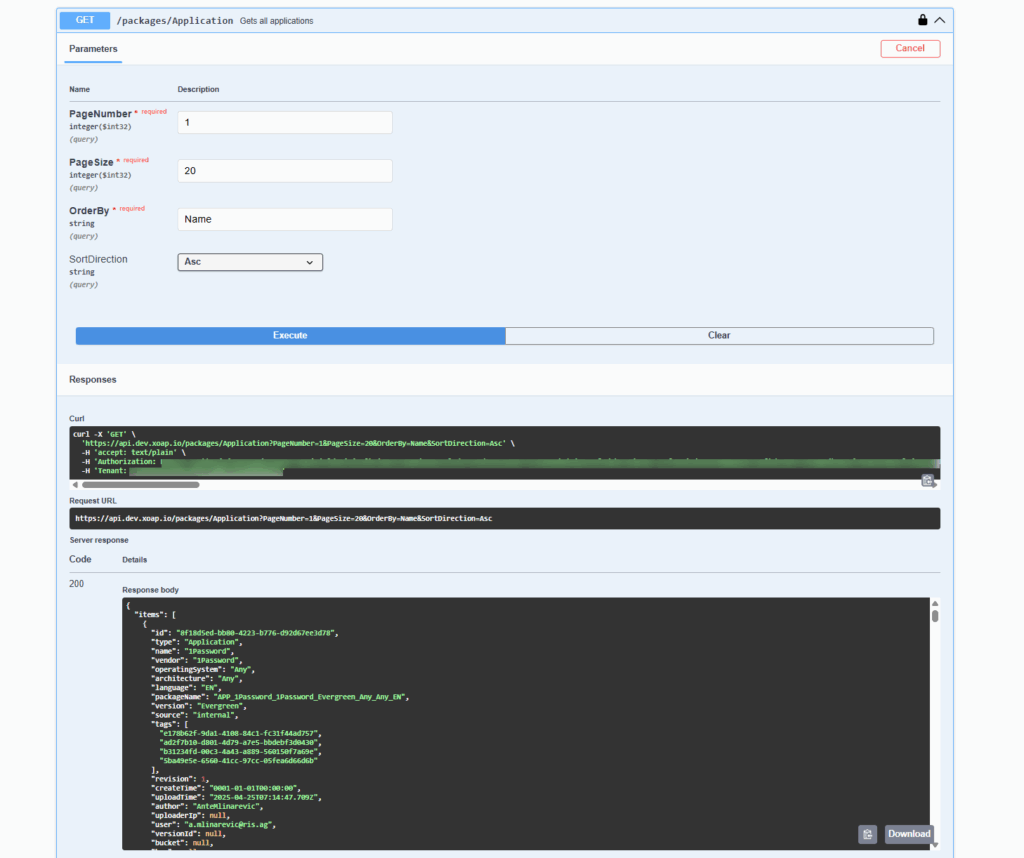The image size is (1024, 858).
Task: Click the curl scrollbar left arrow
Action: click(x=75, y=485)
